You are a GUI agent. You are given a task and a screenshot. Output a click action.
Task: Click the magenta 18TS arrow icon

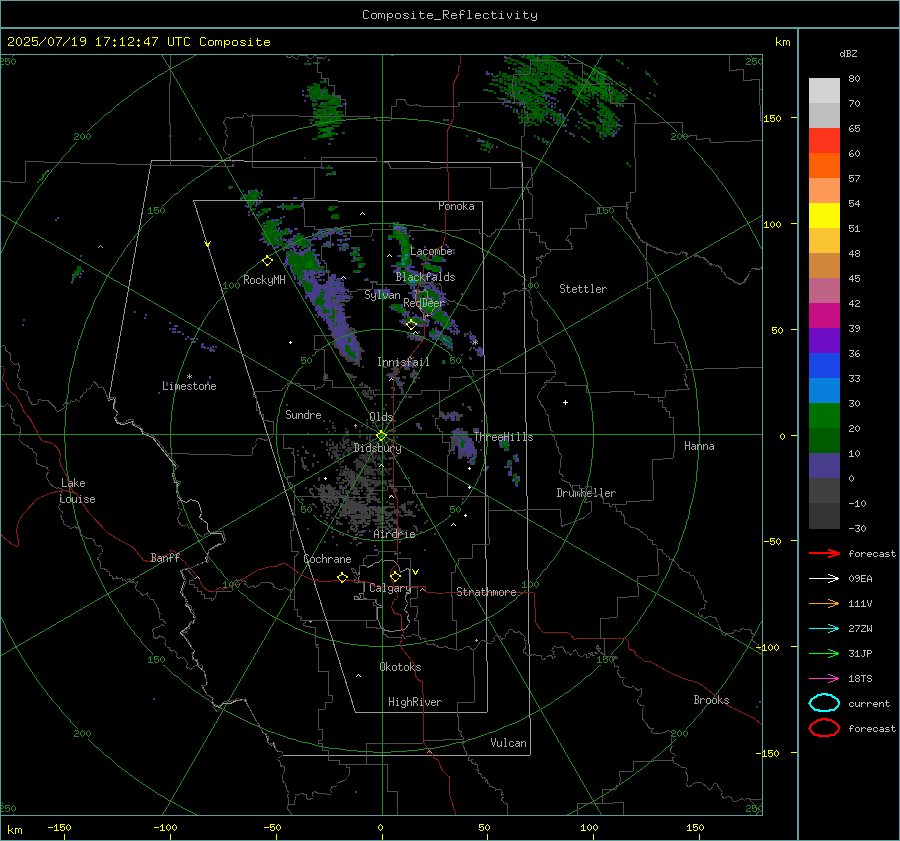[x=824, y=679]
